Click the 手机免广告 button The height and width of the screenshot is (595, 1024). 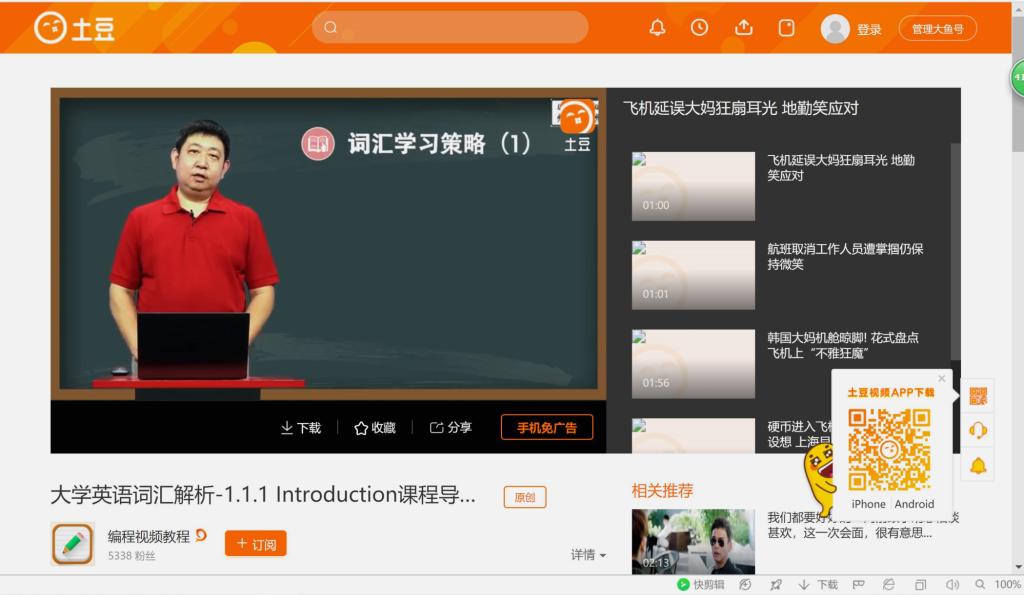[x=546, y=428]
